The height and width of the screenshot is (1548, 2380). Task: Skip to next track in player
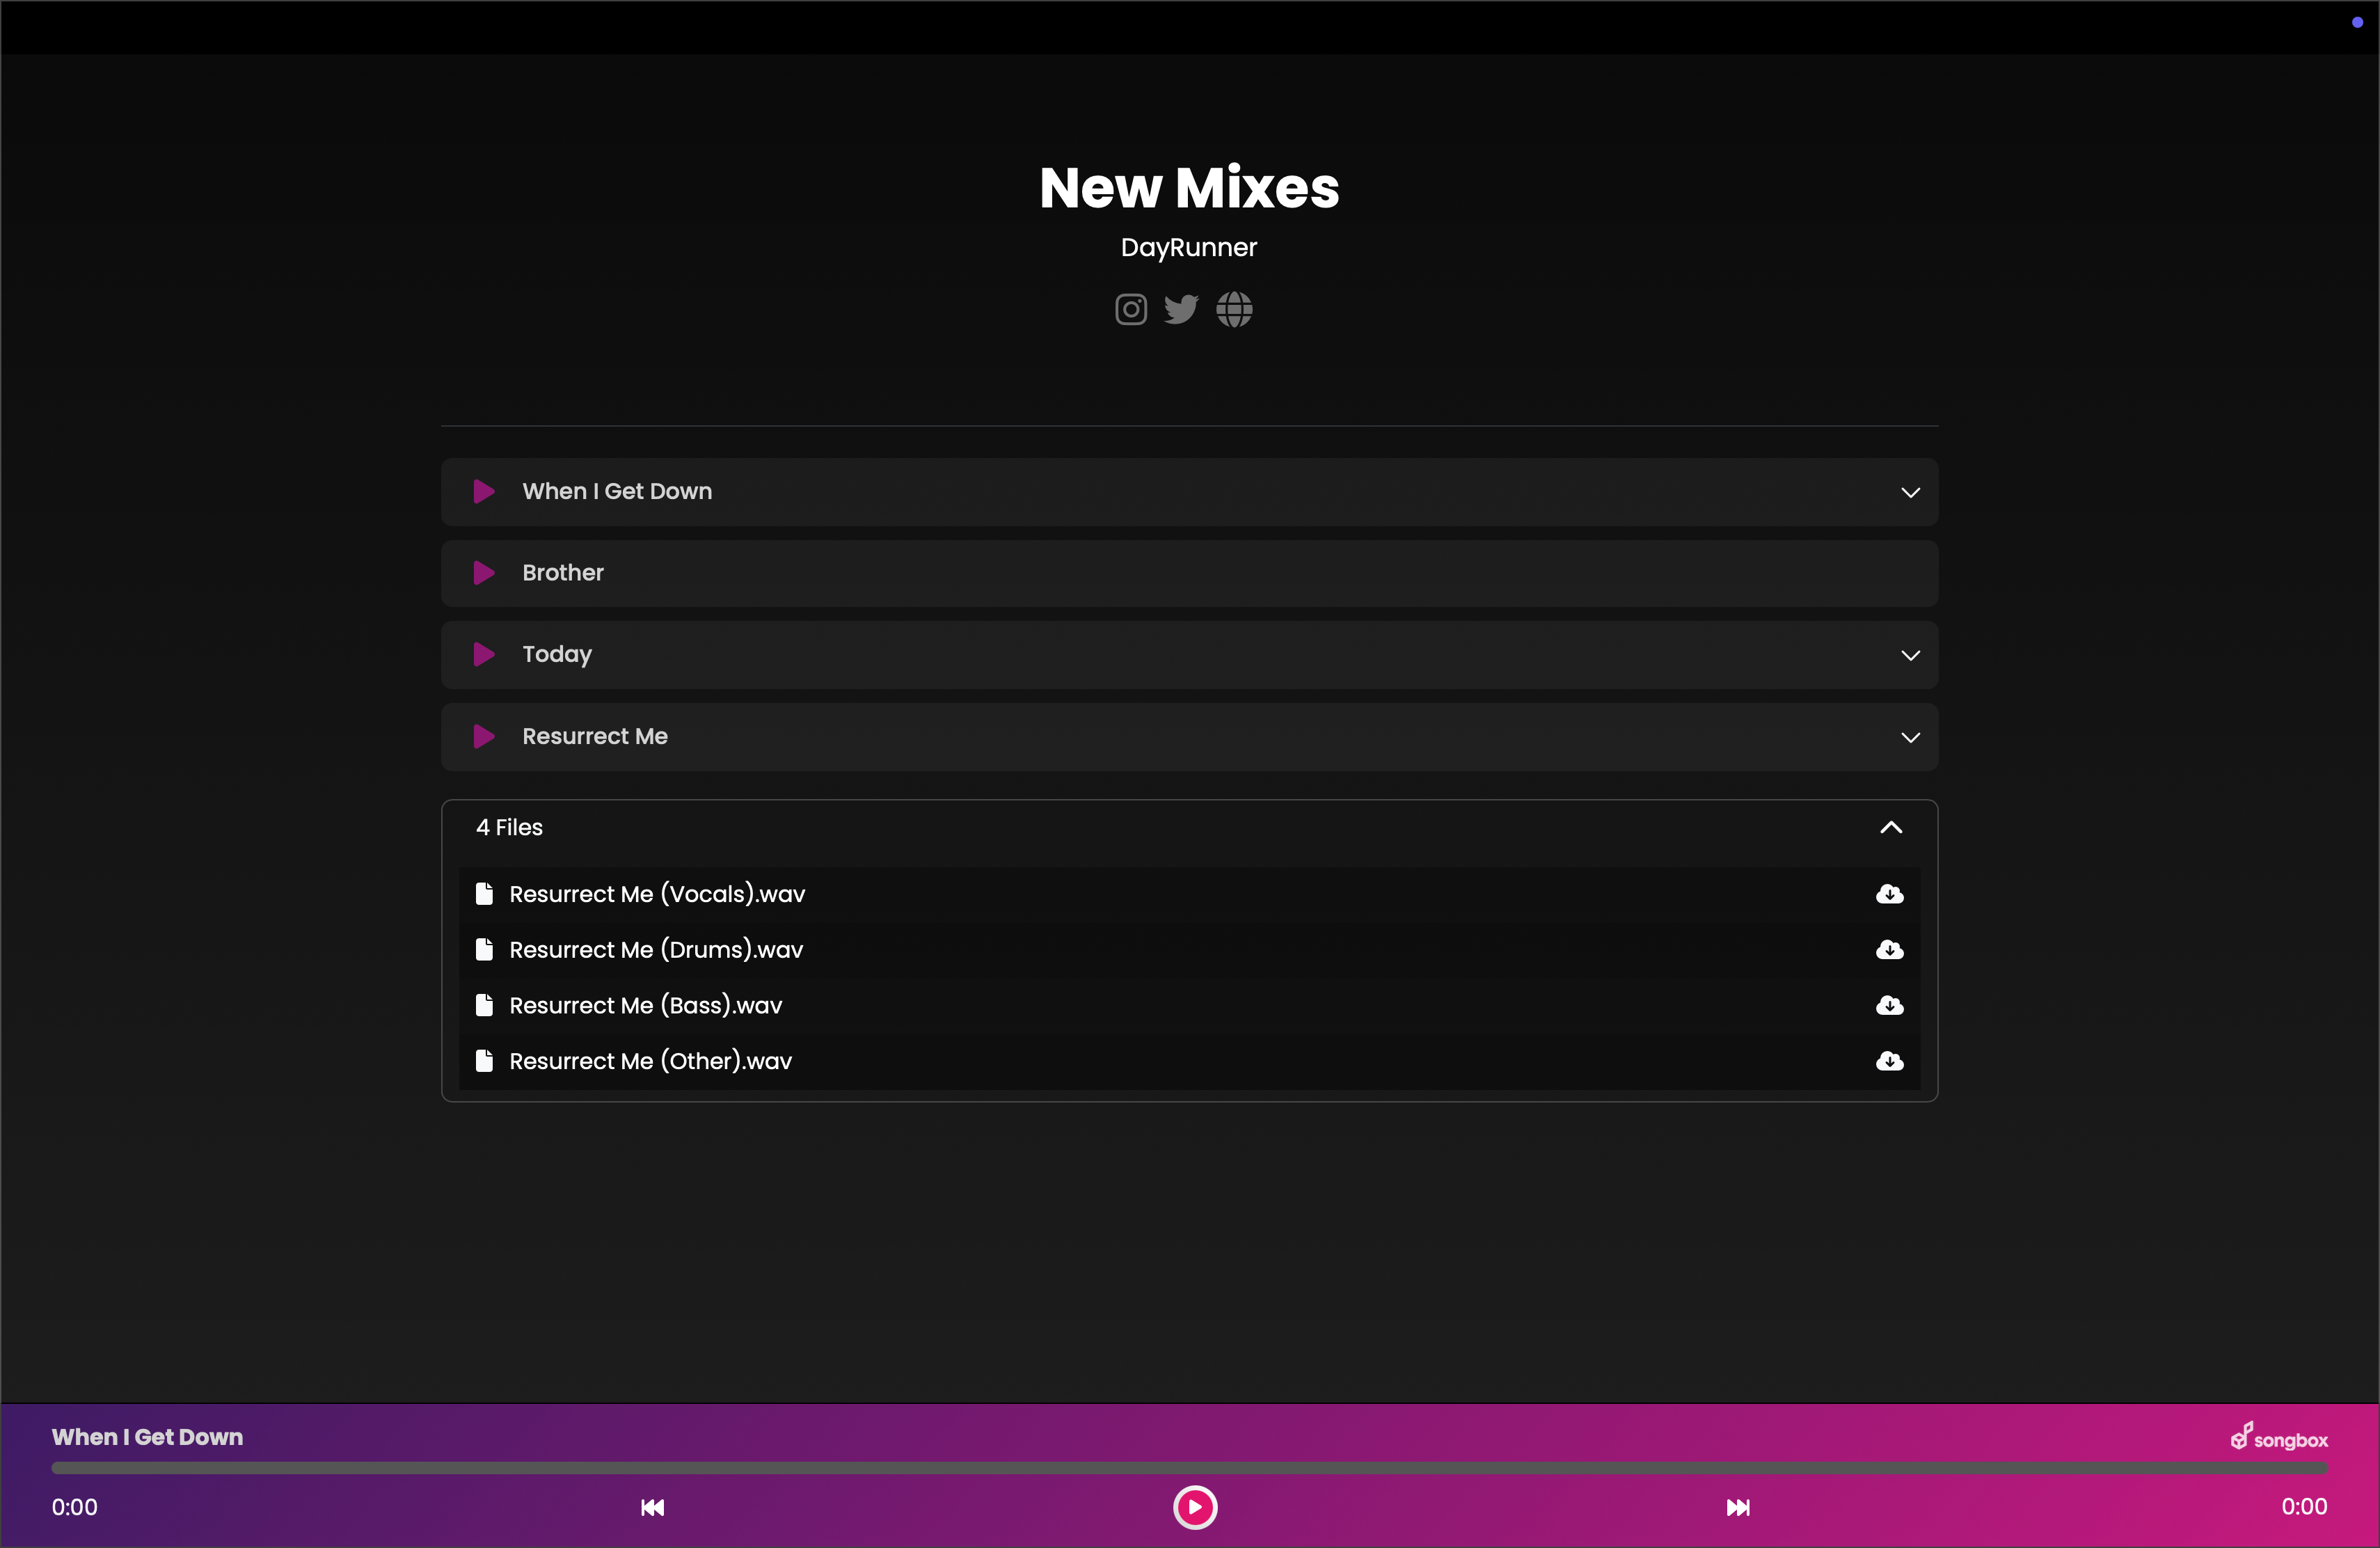(1738, 1508)
